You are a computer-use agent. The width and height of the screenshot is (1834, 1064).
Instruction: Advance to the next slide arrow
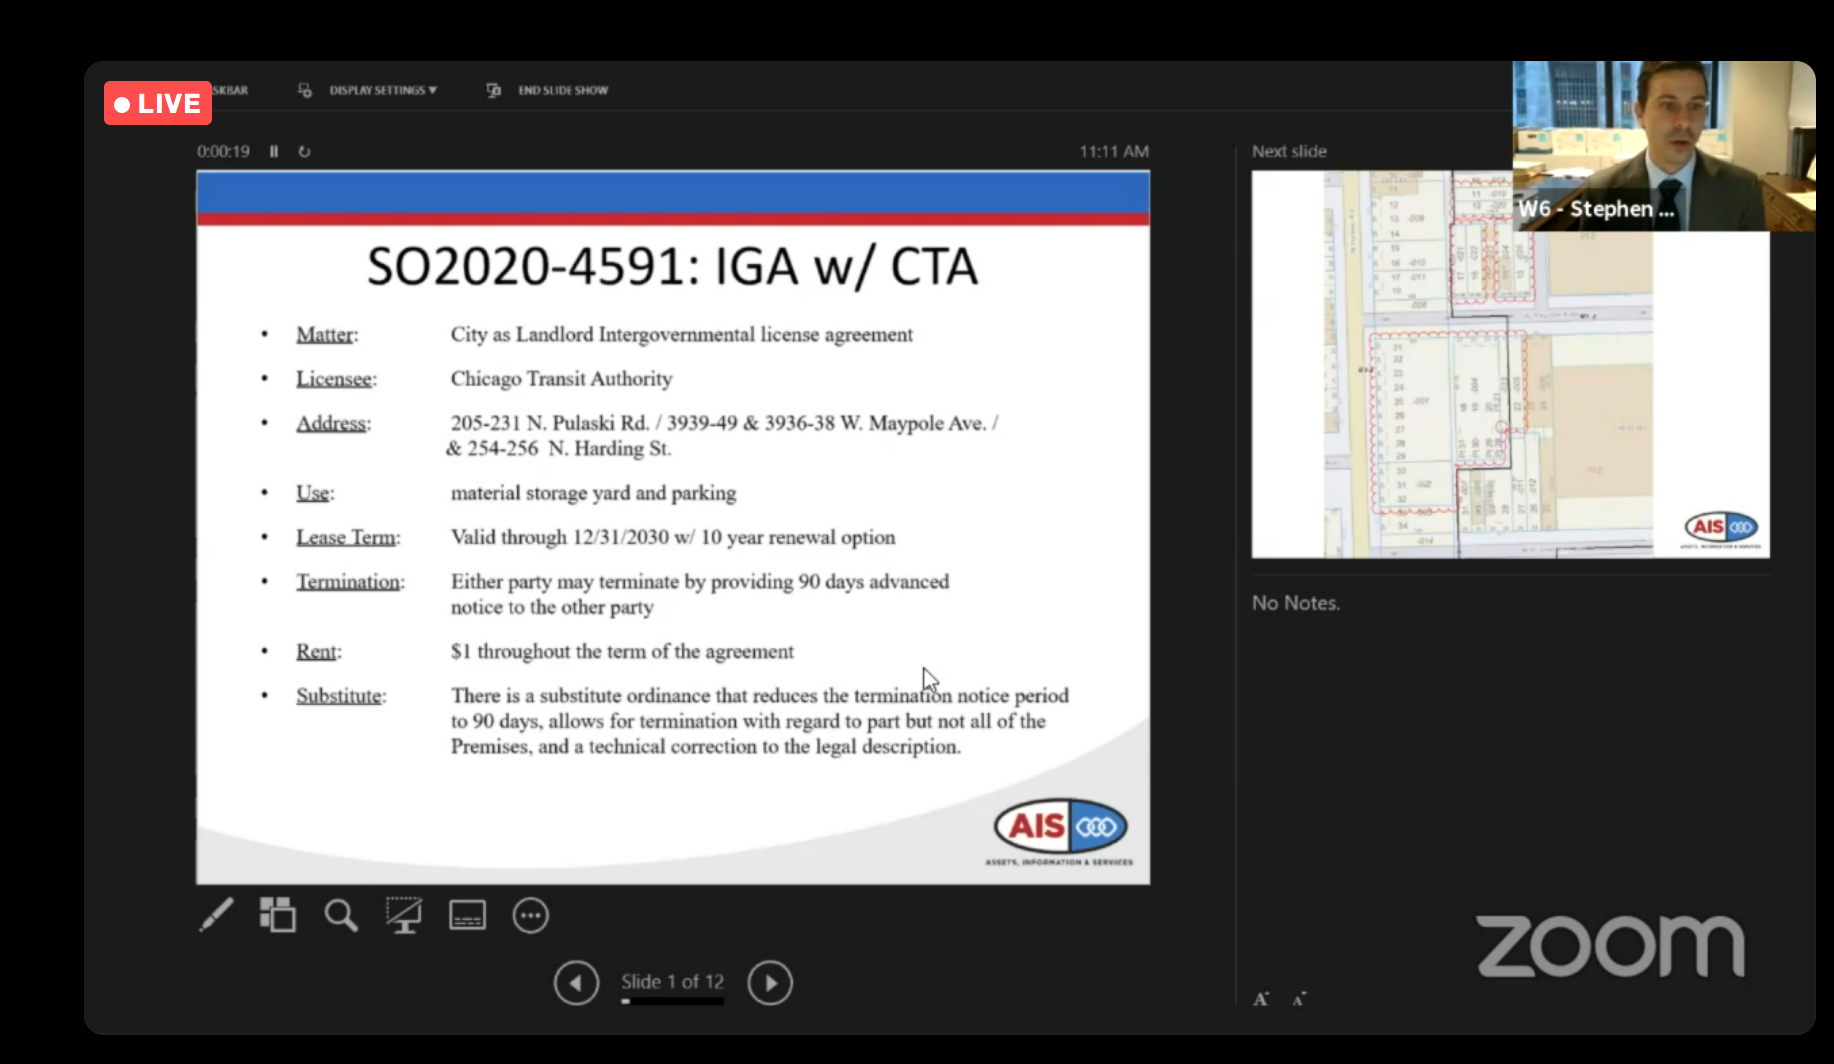pyautogui.click(x=770, y=983)
